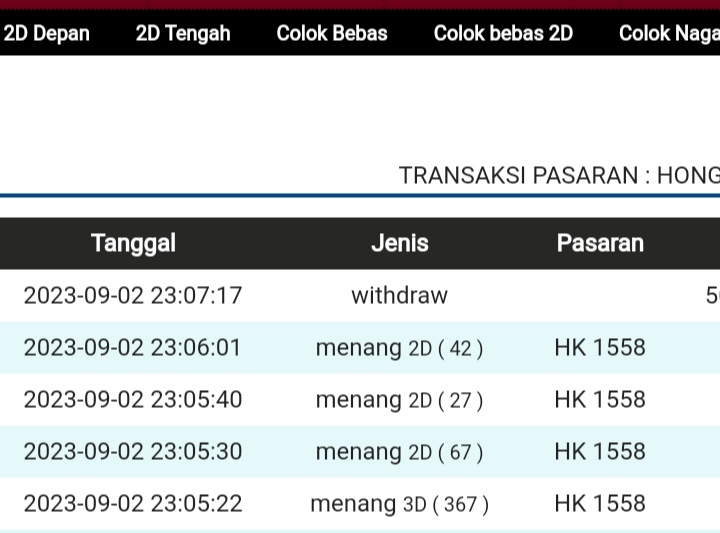The image size is (720, 533).
Task: Click the 23:06:01 date cell
Action: pos(133,347)
